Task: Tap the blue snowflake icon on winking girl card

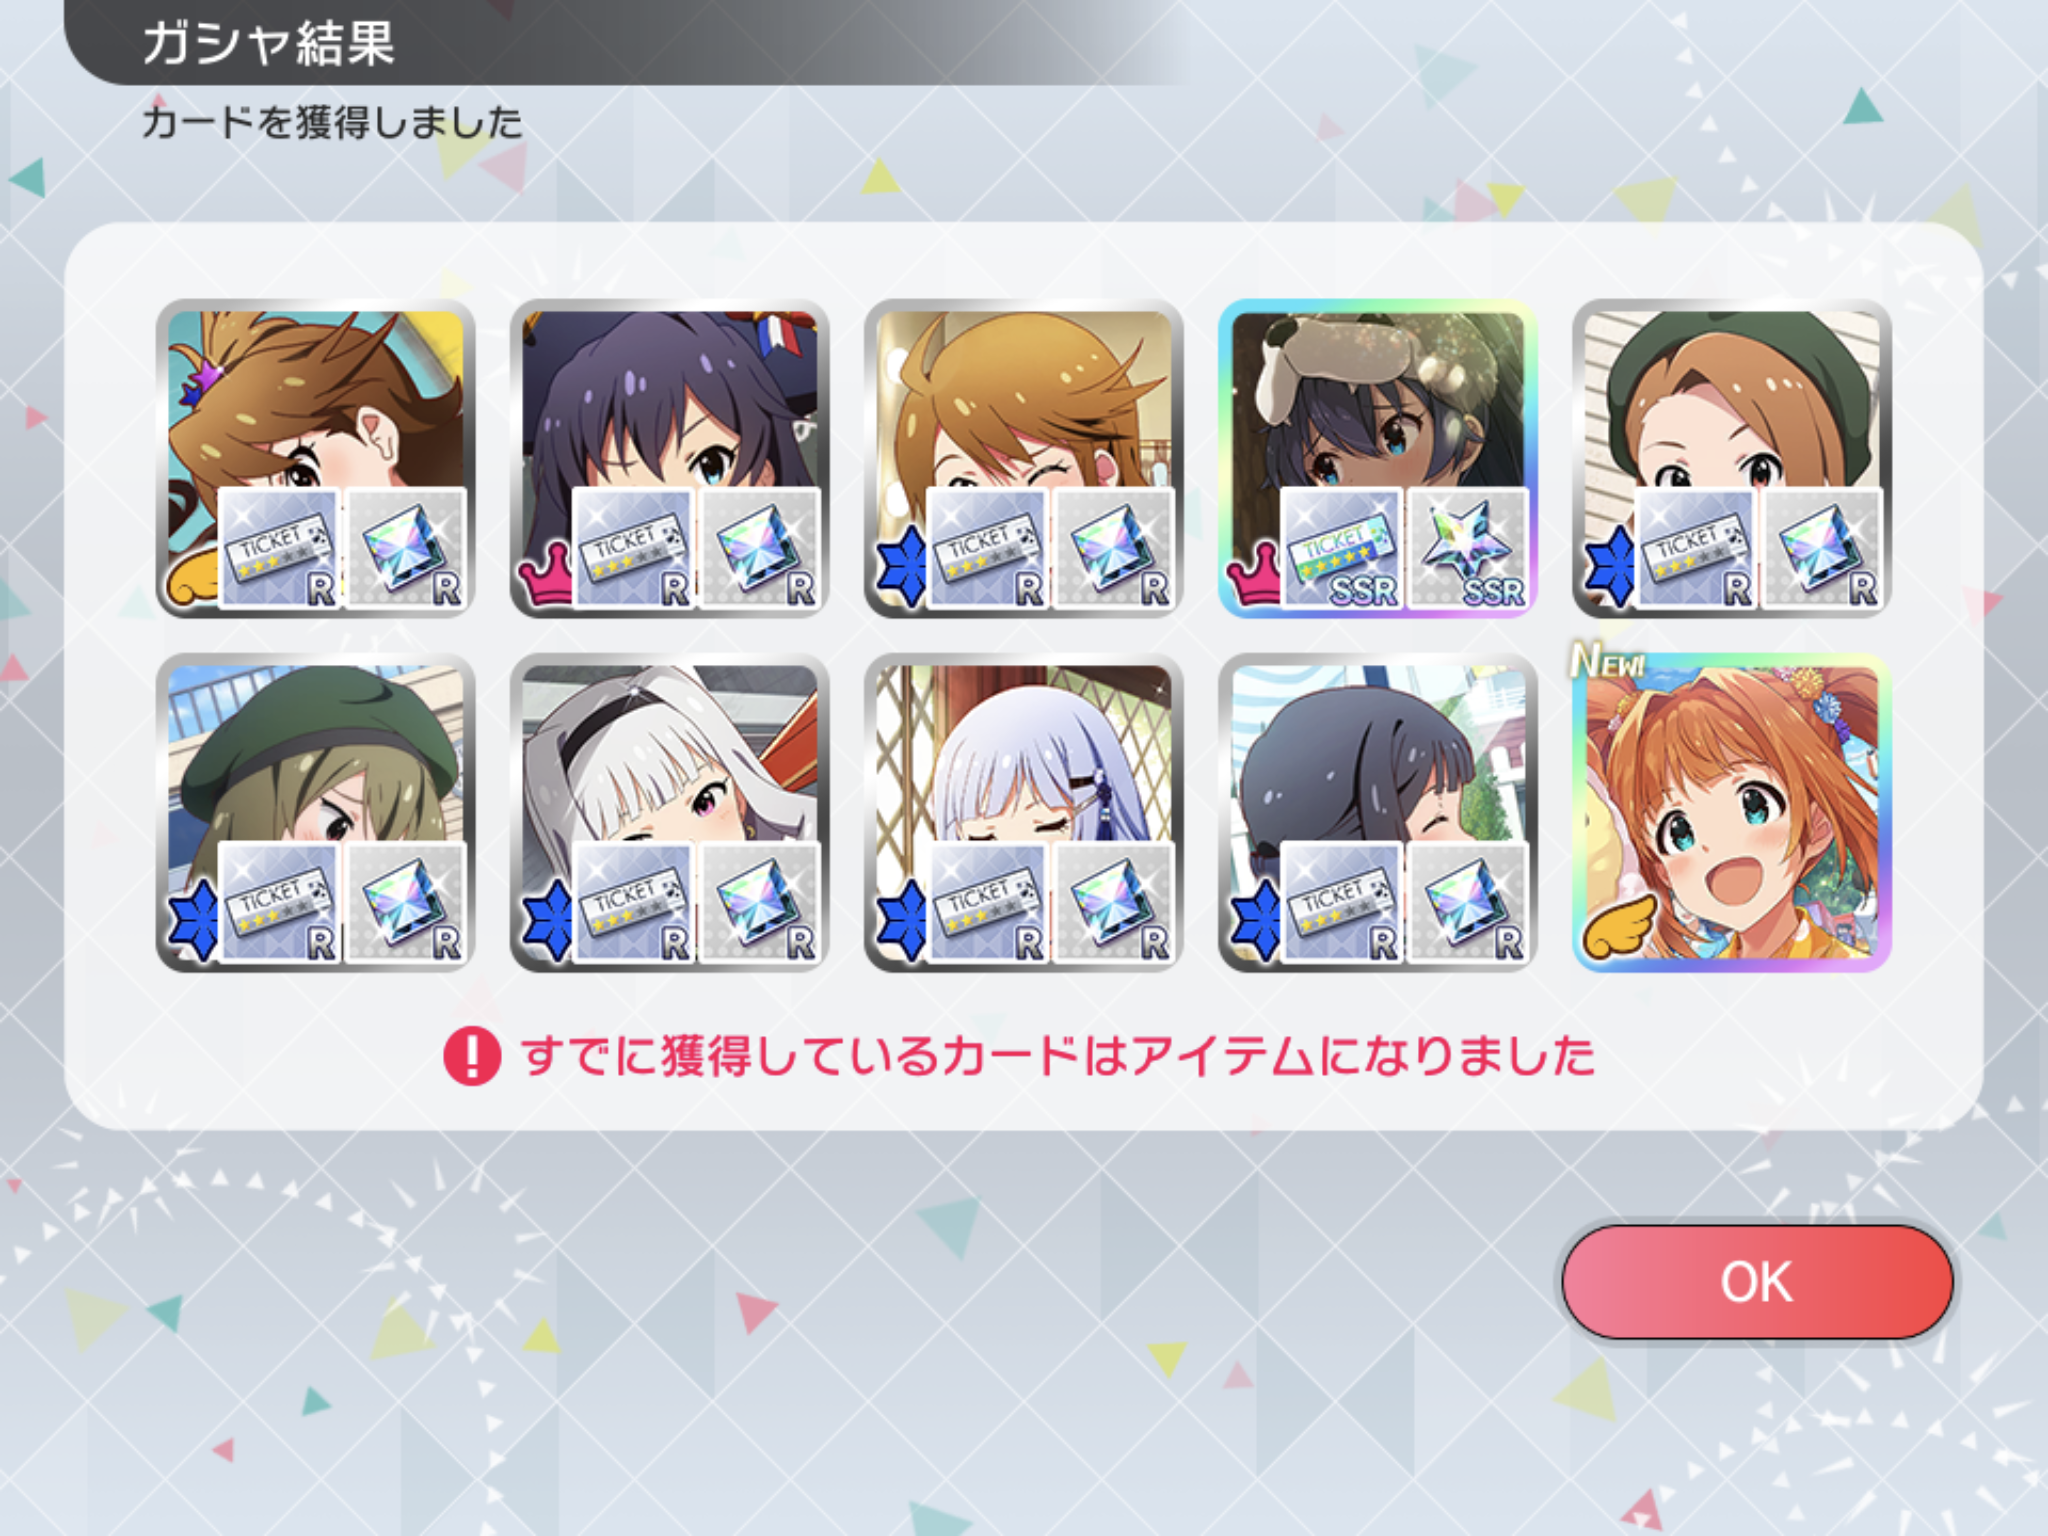Action: 902,567
